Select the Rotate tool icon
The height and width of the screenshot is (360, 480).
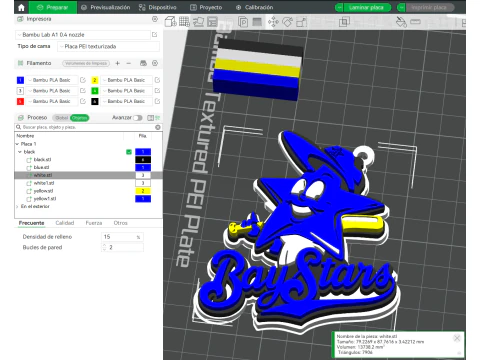[x=287, y=22]
